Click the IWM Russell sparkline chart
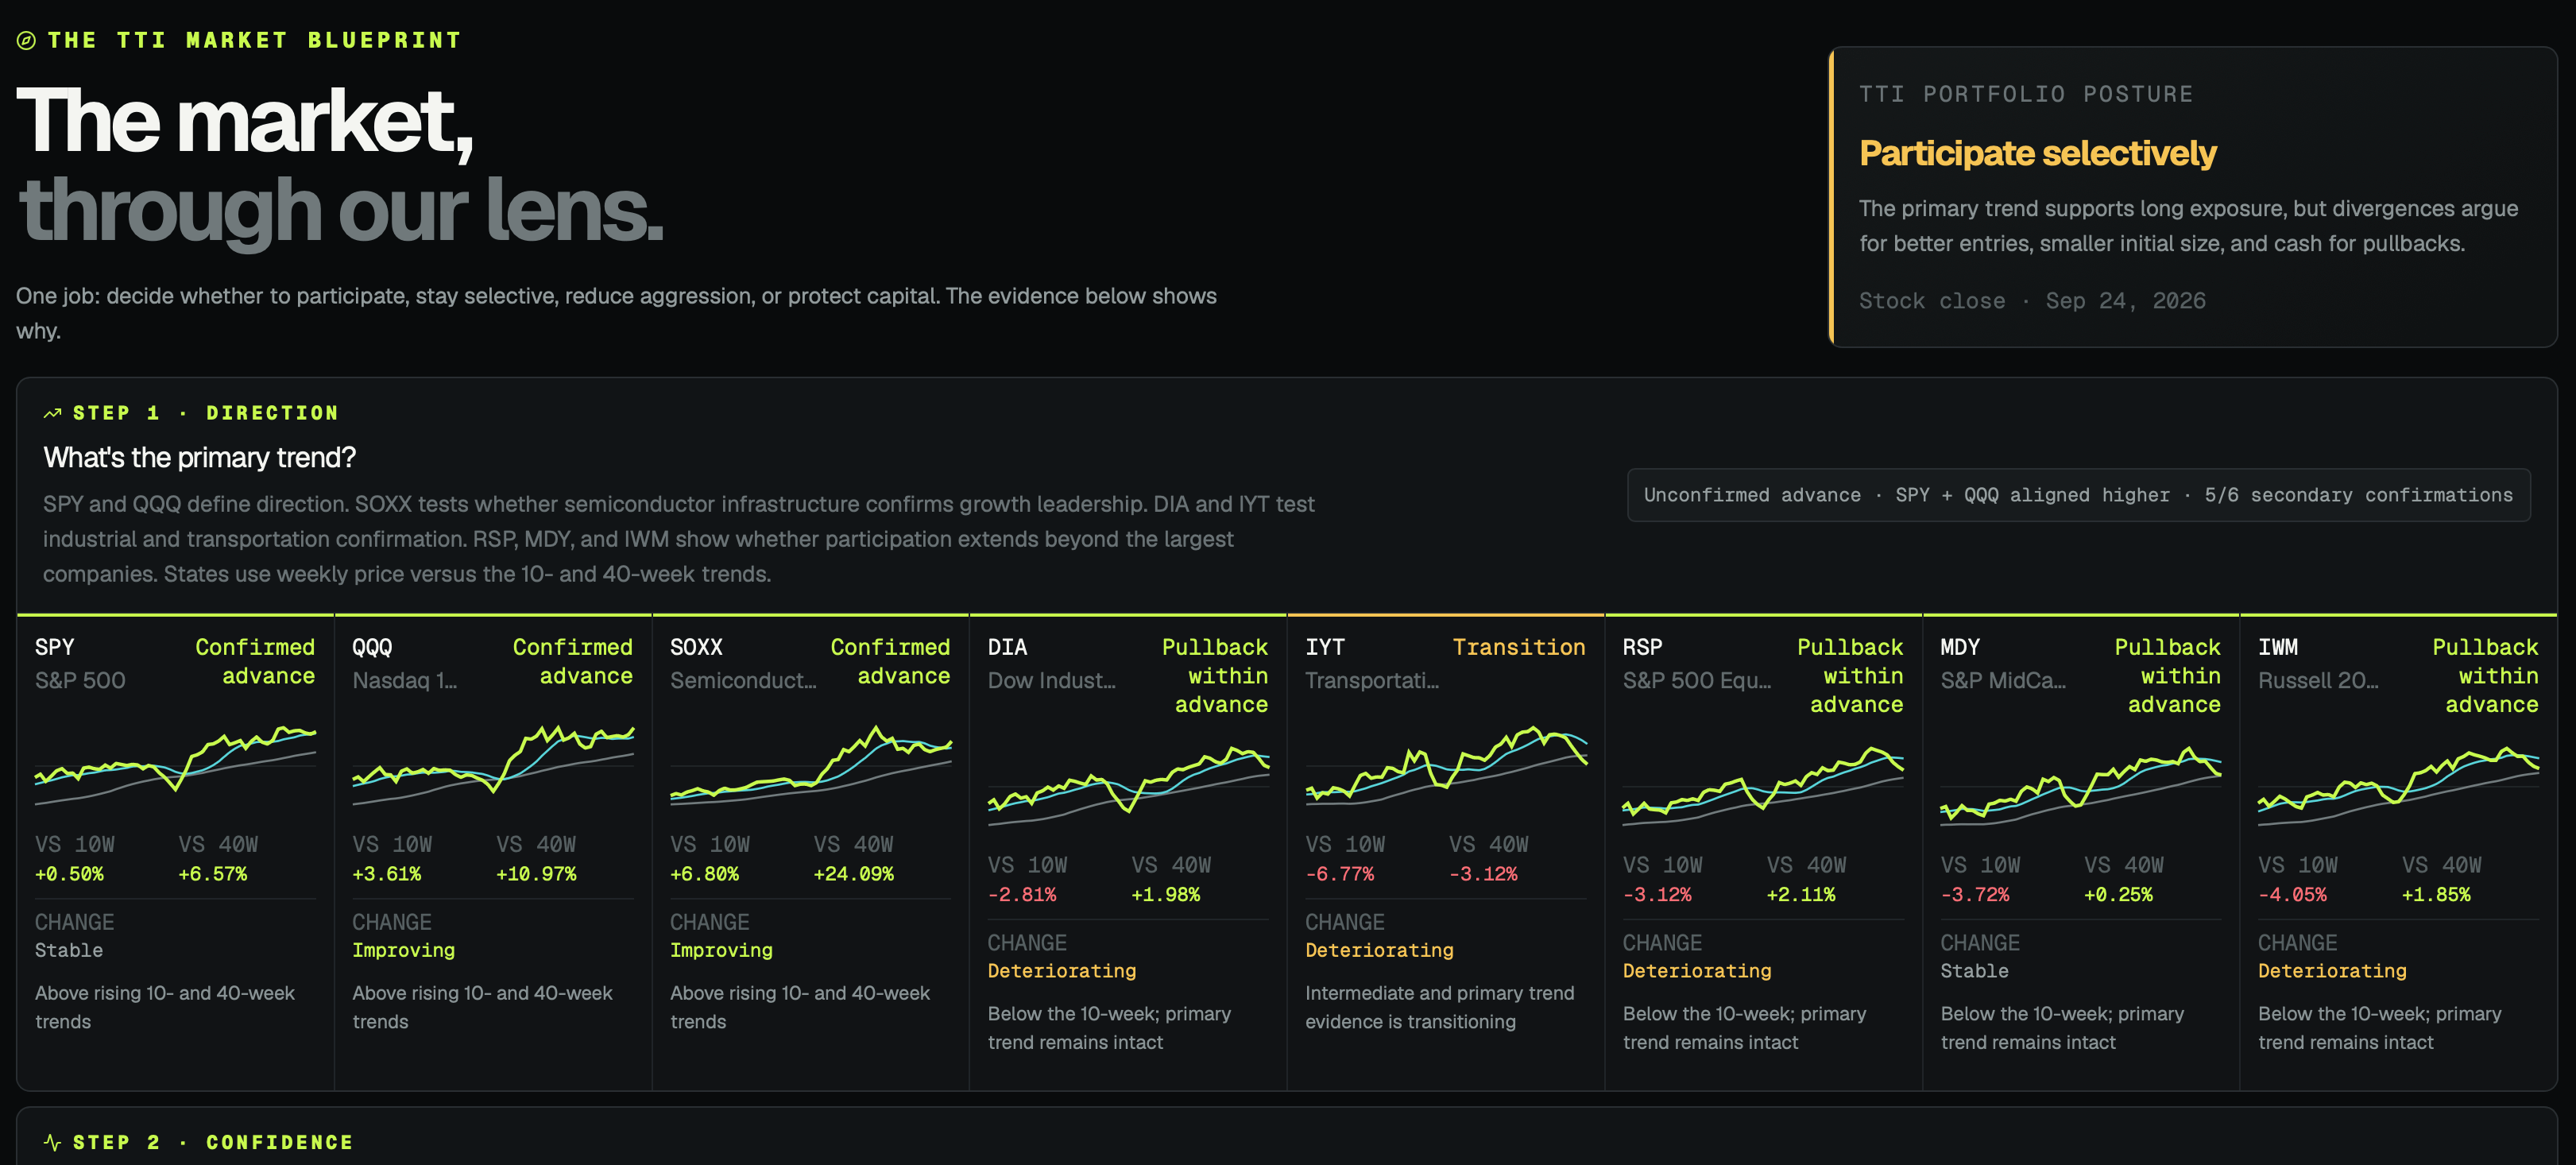This screenshot has width=2576, height=1165. click(x=2398, y=786)
